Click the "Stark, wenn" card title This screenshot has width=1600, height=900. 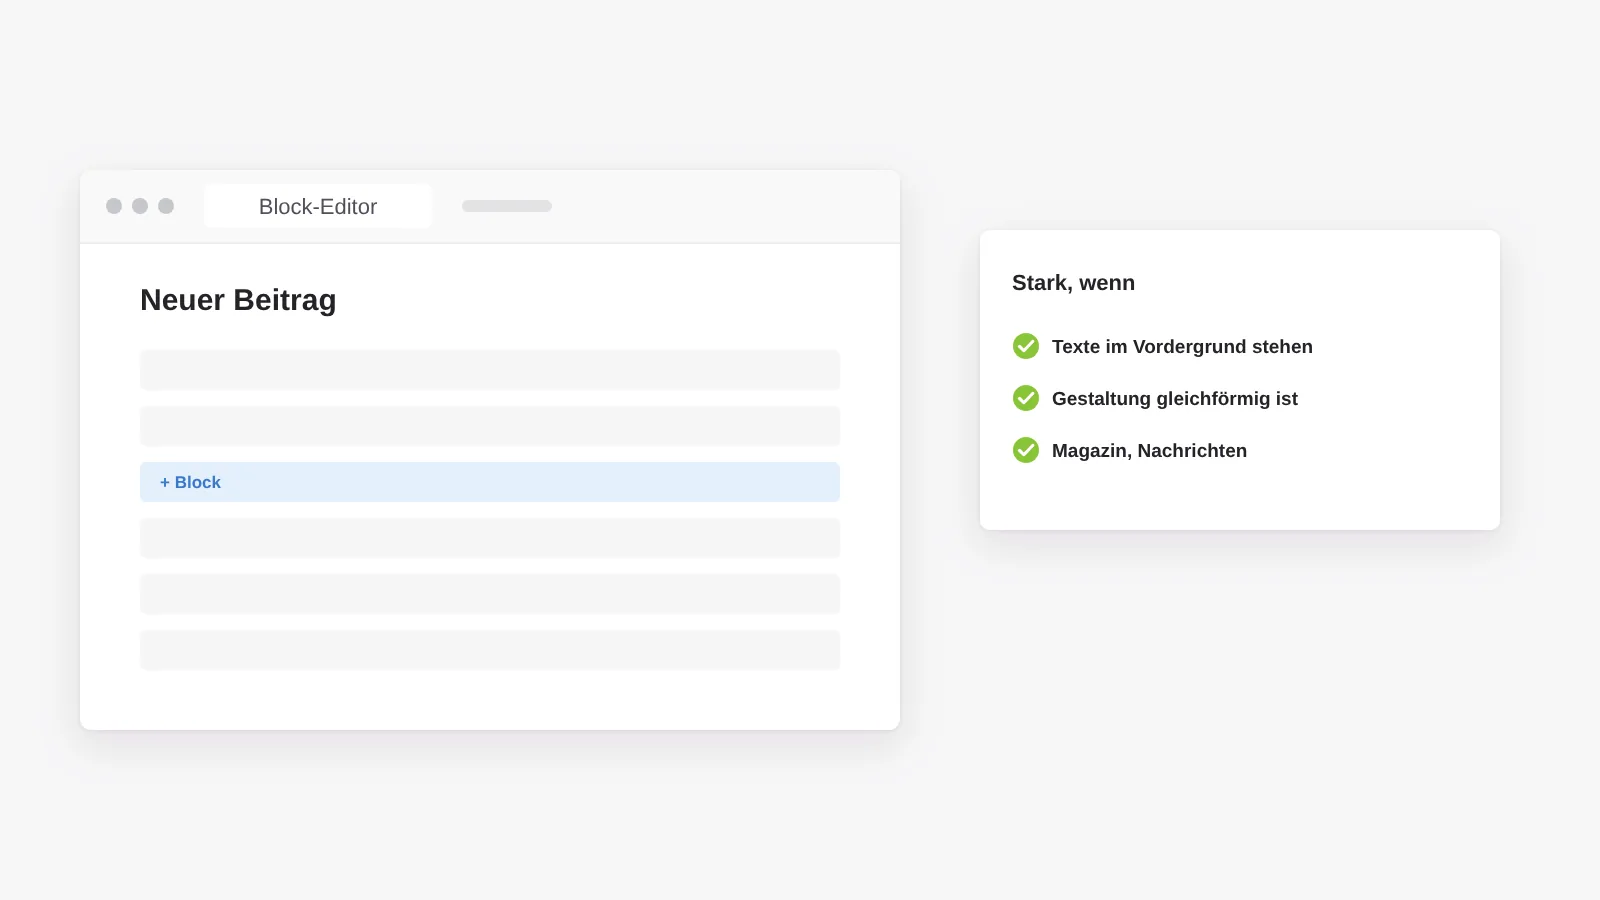[1073, 283]
